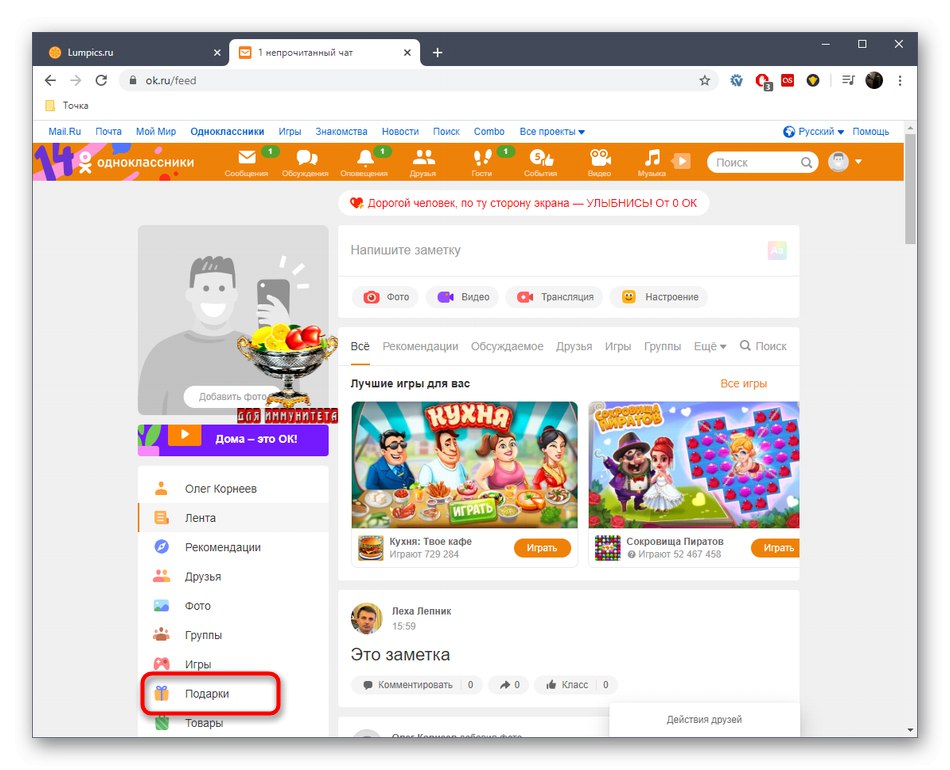Open the Mail.Ru link
The width and height of the screenshot is (950, 770).
click(65, 131)
